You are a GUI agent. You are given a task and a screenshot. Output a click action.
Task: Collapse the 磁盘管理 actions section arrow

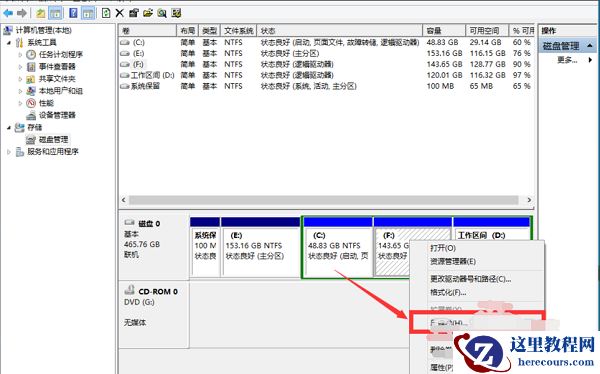coord(590,46)
